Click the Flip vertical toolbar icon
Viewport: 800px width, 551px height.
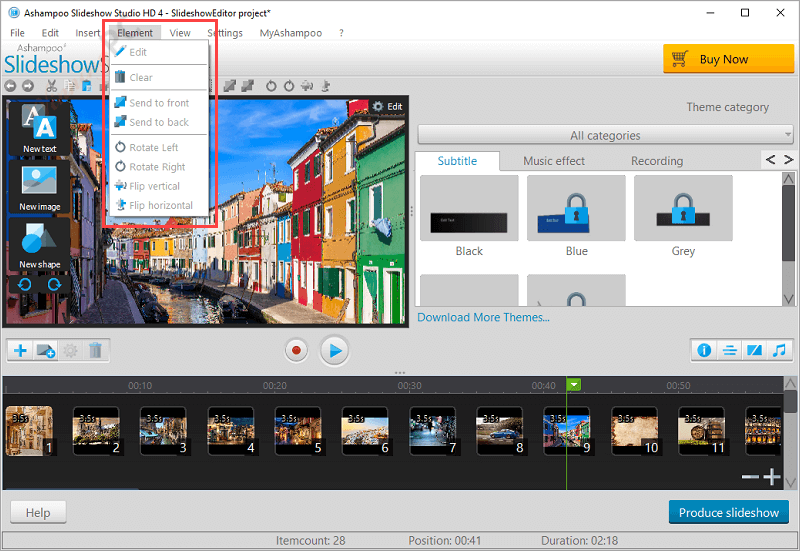(x=307, y=86)
